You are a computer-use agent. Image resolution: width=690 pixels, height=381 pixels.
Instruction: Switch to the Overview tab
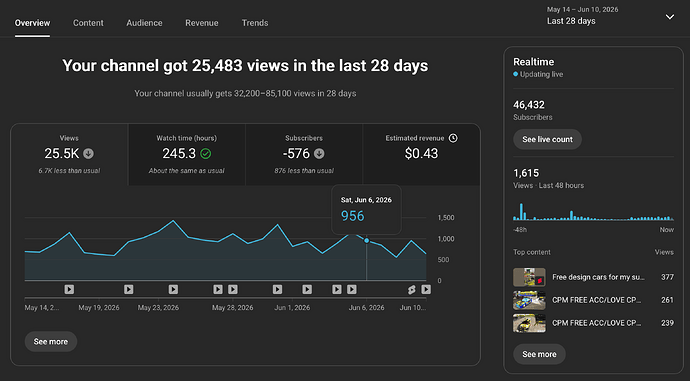32,23
